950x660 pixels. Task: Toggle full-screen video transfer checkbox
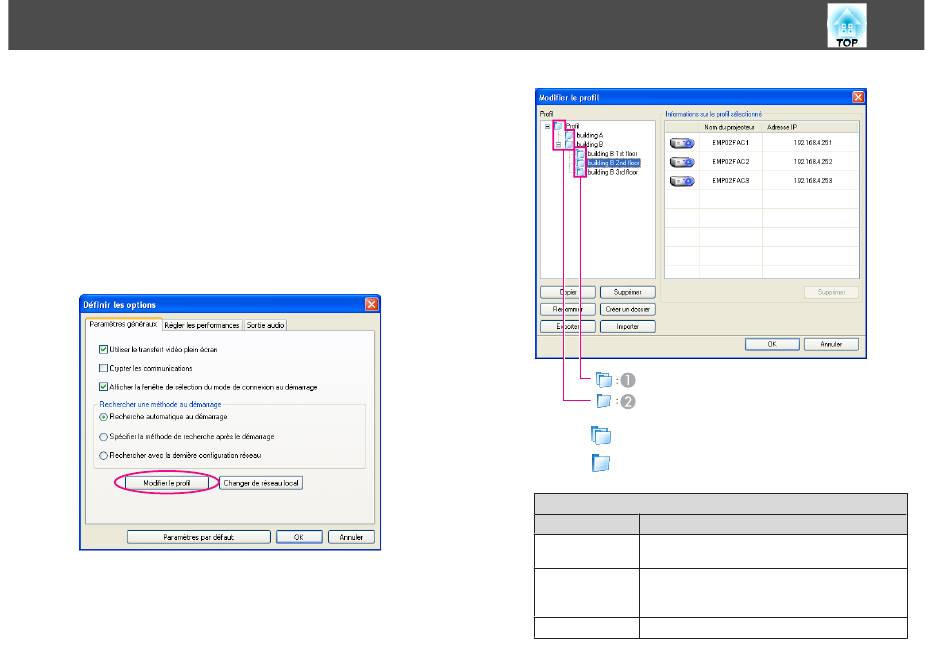tap(104, 350)
